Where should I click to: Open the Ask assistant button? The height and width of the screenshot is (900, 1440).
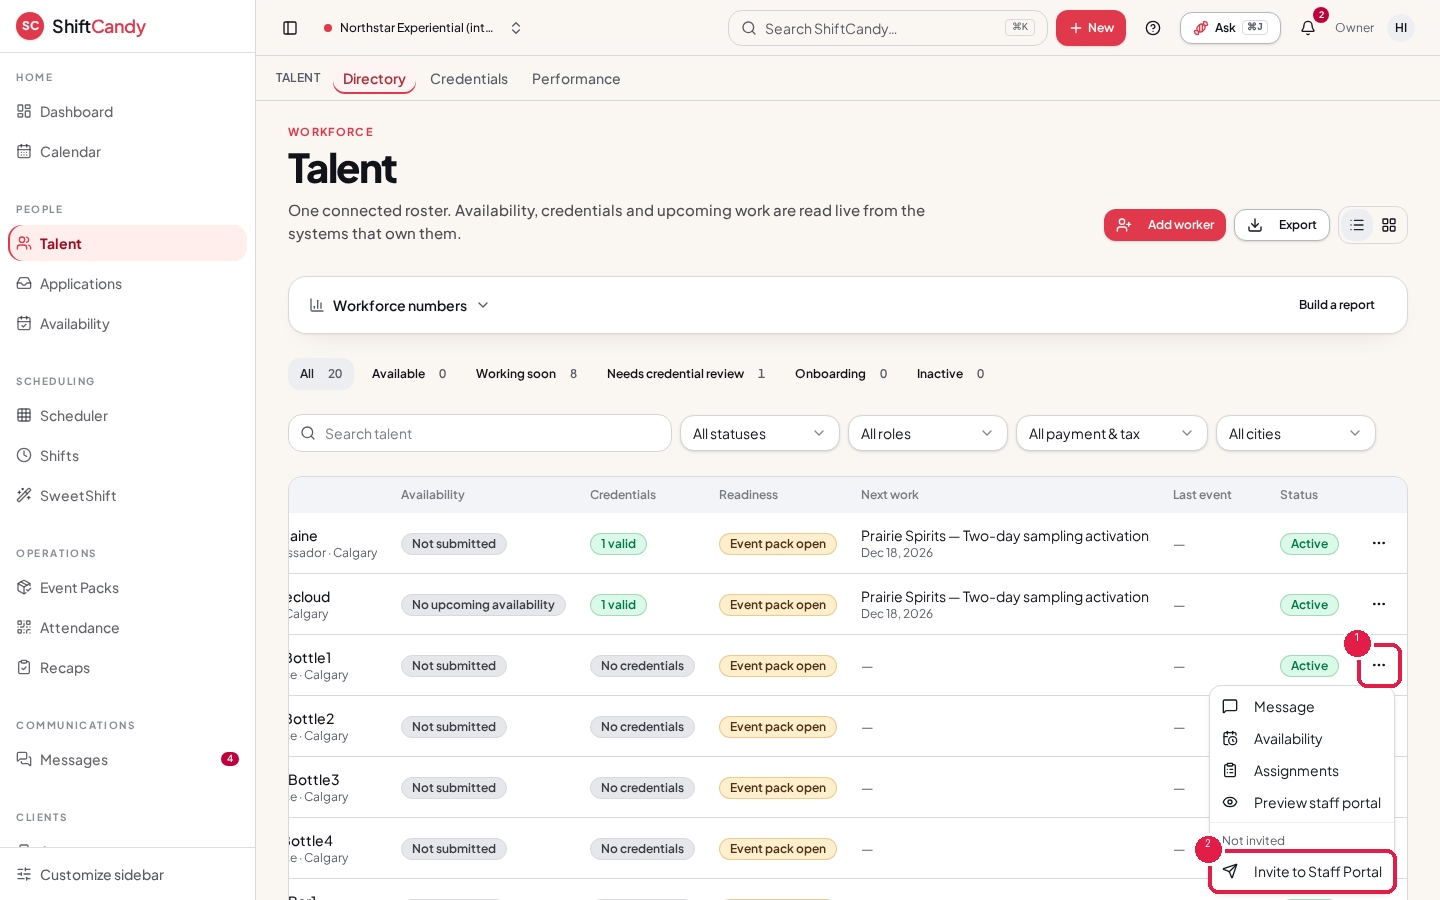[x=1230, y=28]
